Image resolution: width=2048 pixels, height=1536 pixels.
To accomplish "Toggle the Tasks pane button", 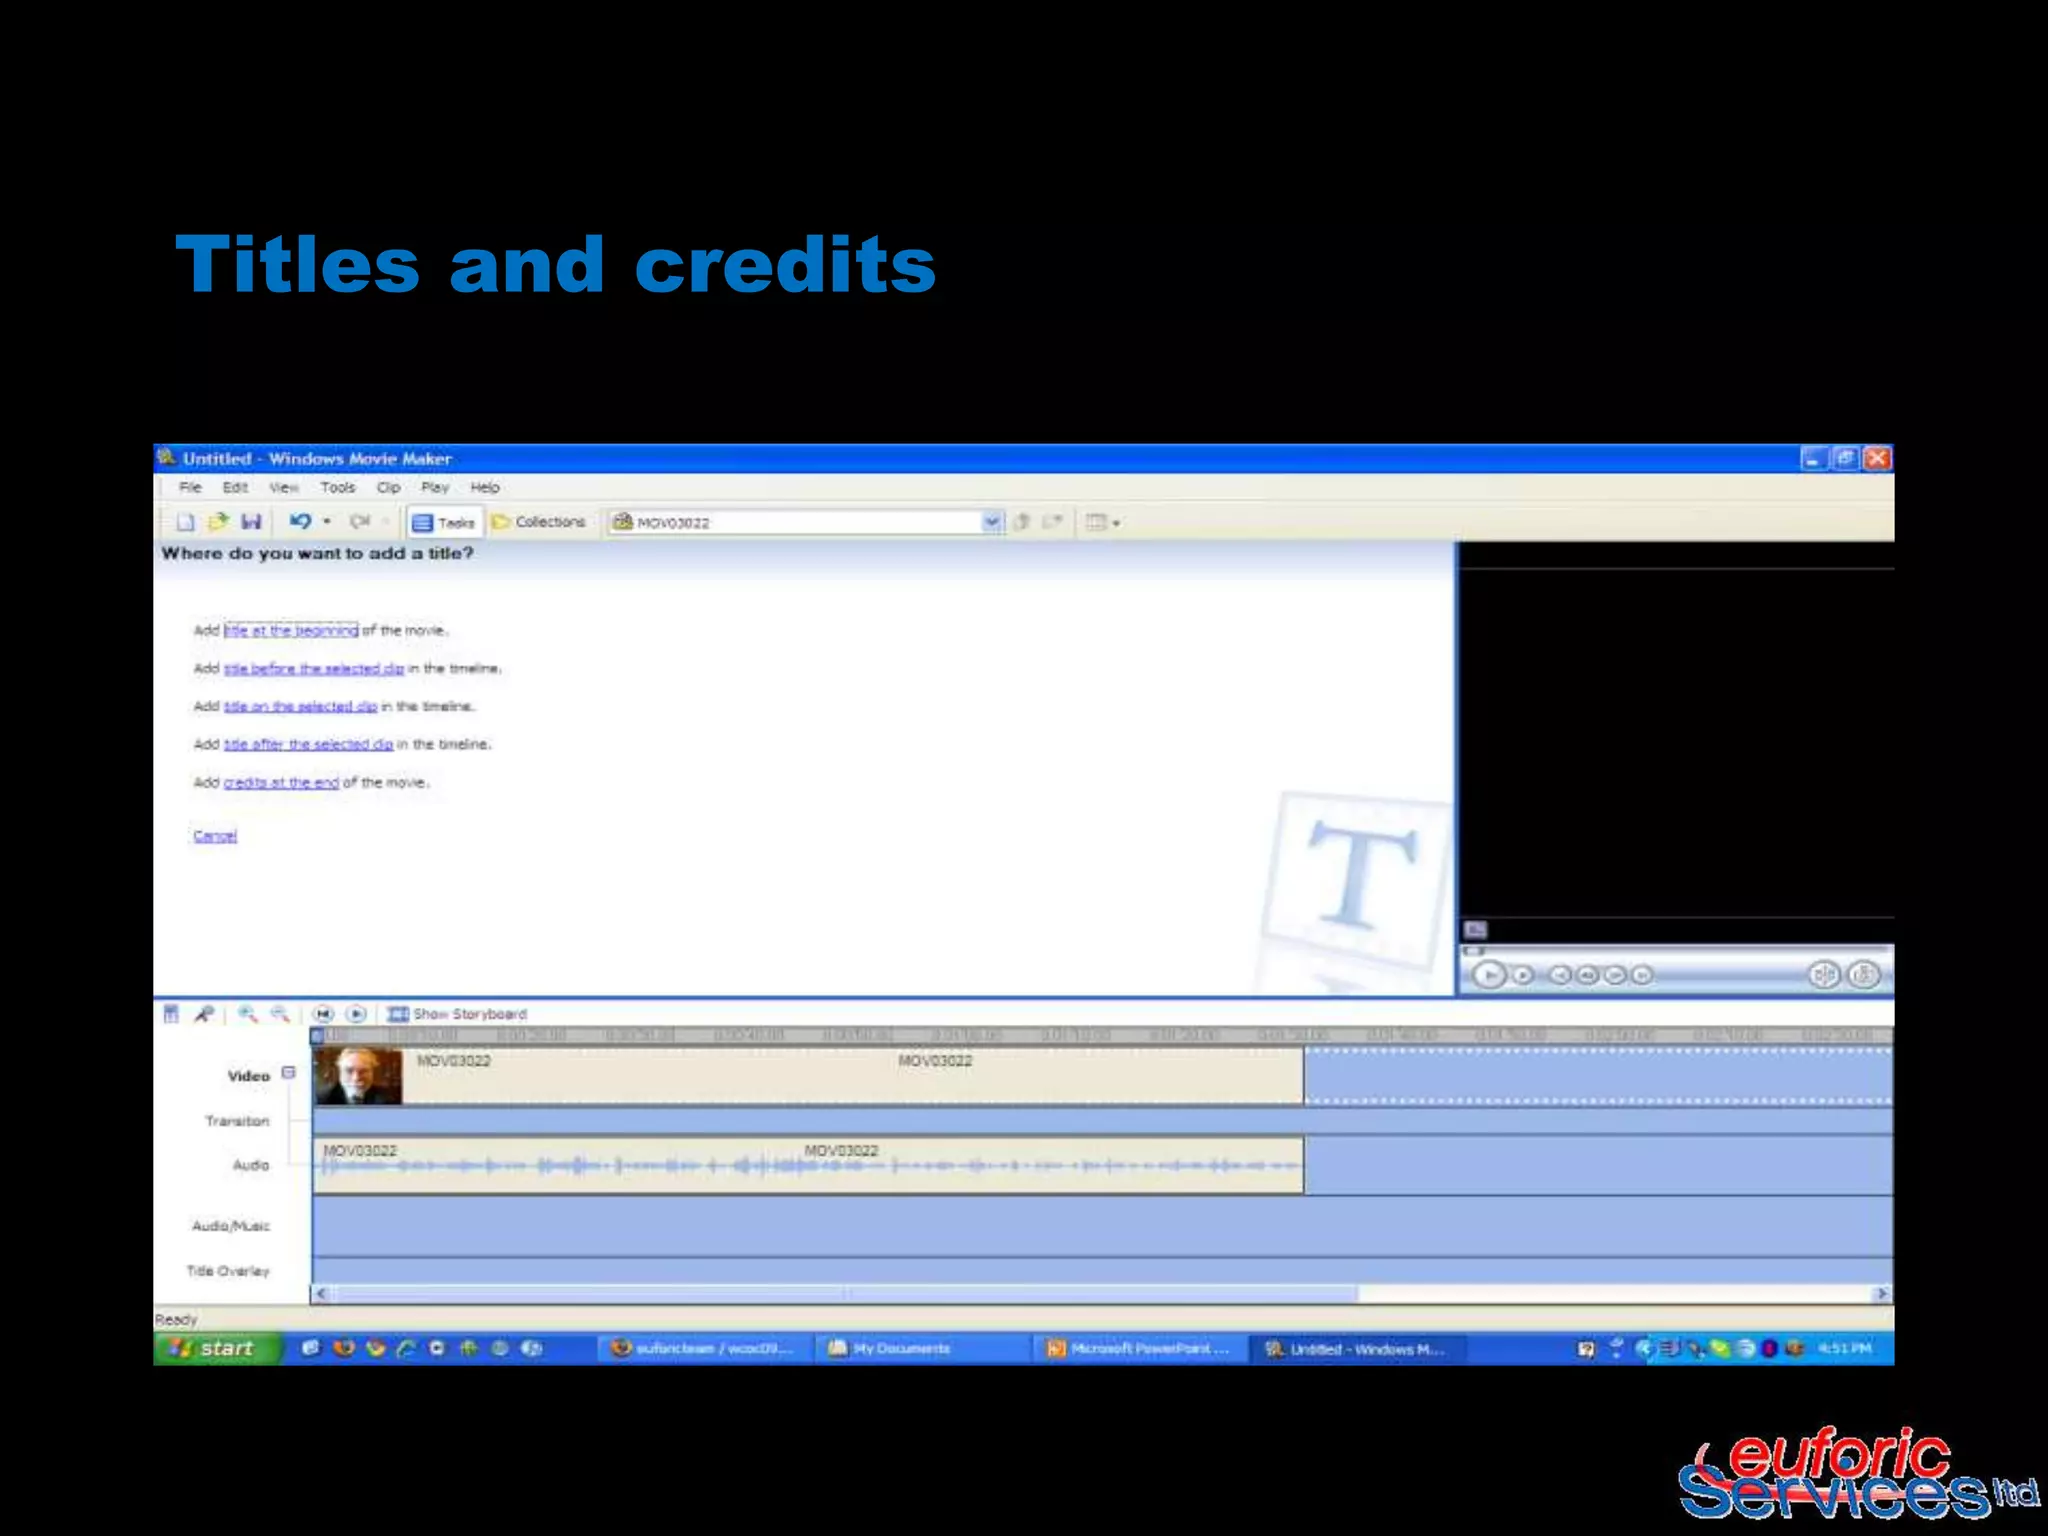I will click(x=444, y=522).
